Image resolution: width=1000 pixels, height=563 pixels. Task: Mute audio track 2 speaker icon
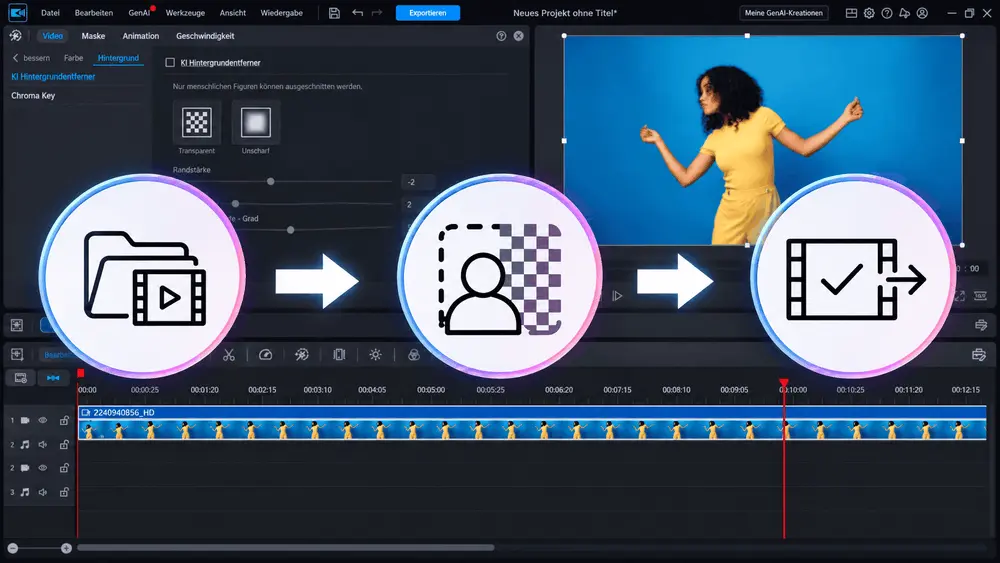pyautogui.click(x=43, y=444)
